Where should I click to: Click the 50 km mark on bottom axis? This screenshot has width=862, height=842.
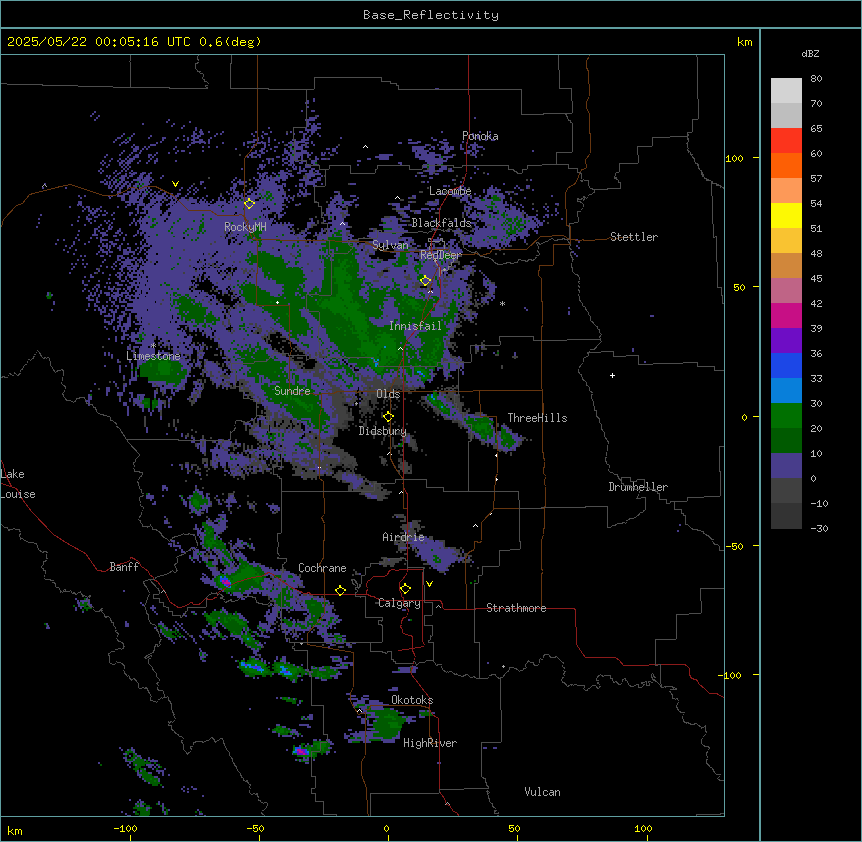(514, 828)
